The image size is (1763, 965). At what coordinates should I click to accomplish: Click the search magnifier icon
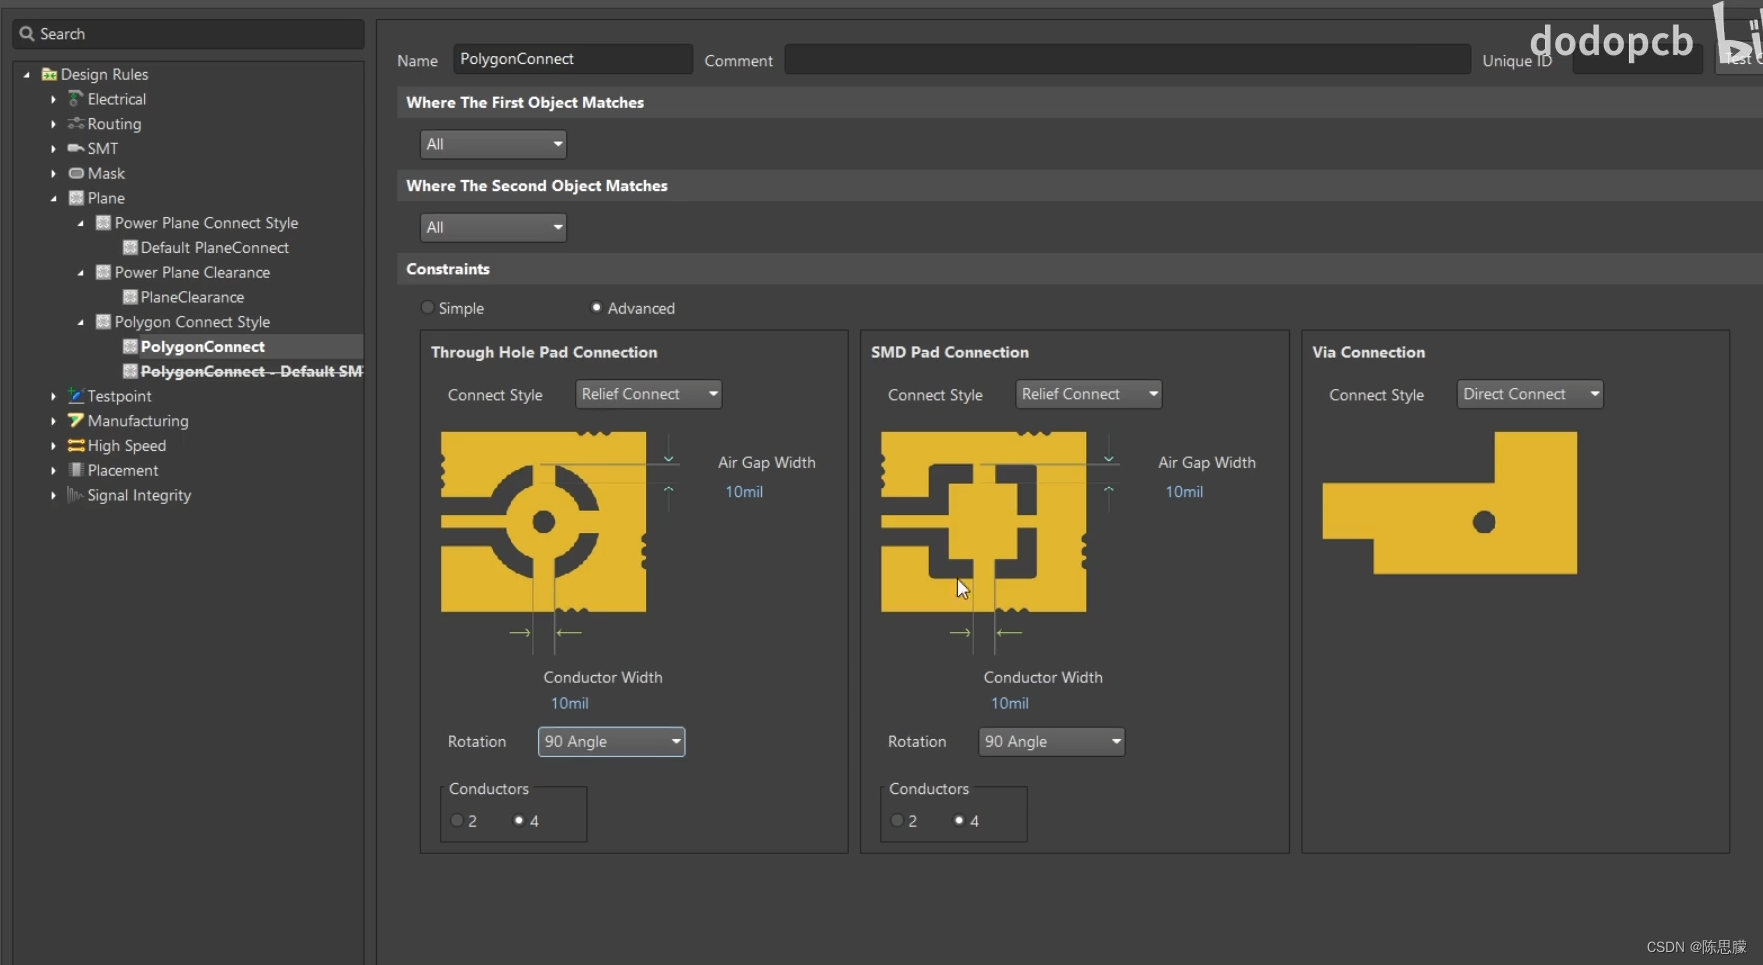(x=27, y=34)
